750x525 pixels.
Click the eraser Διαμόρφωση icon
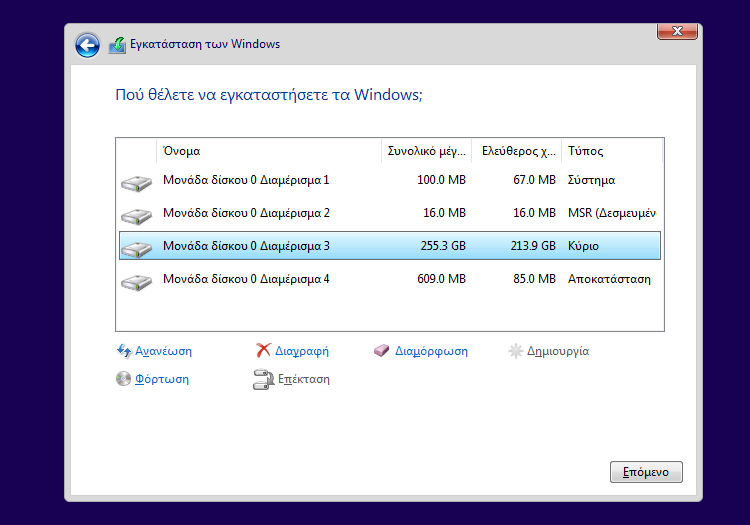point(381,351)
